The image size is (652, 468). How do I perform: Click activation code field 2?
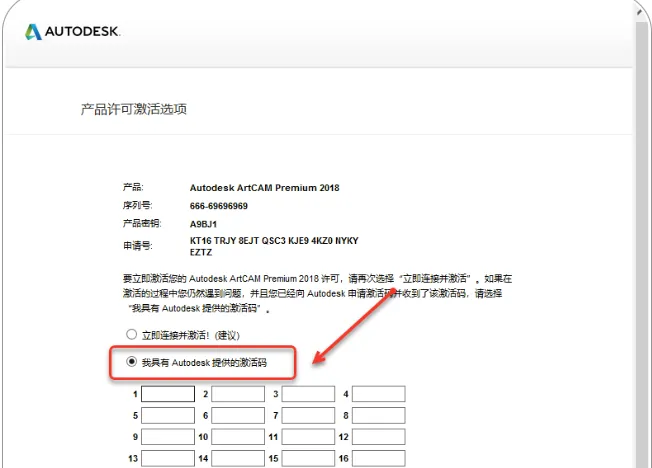point(238,394)
